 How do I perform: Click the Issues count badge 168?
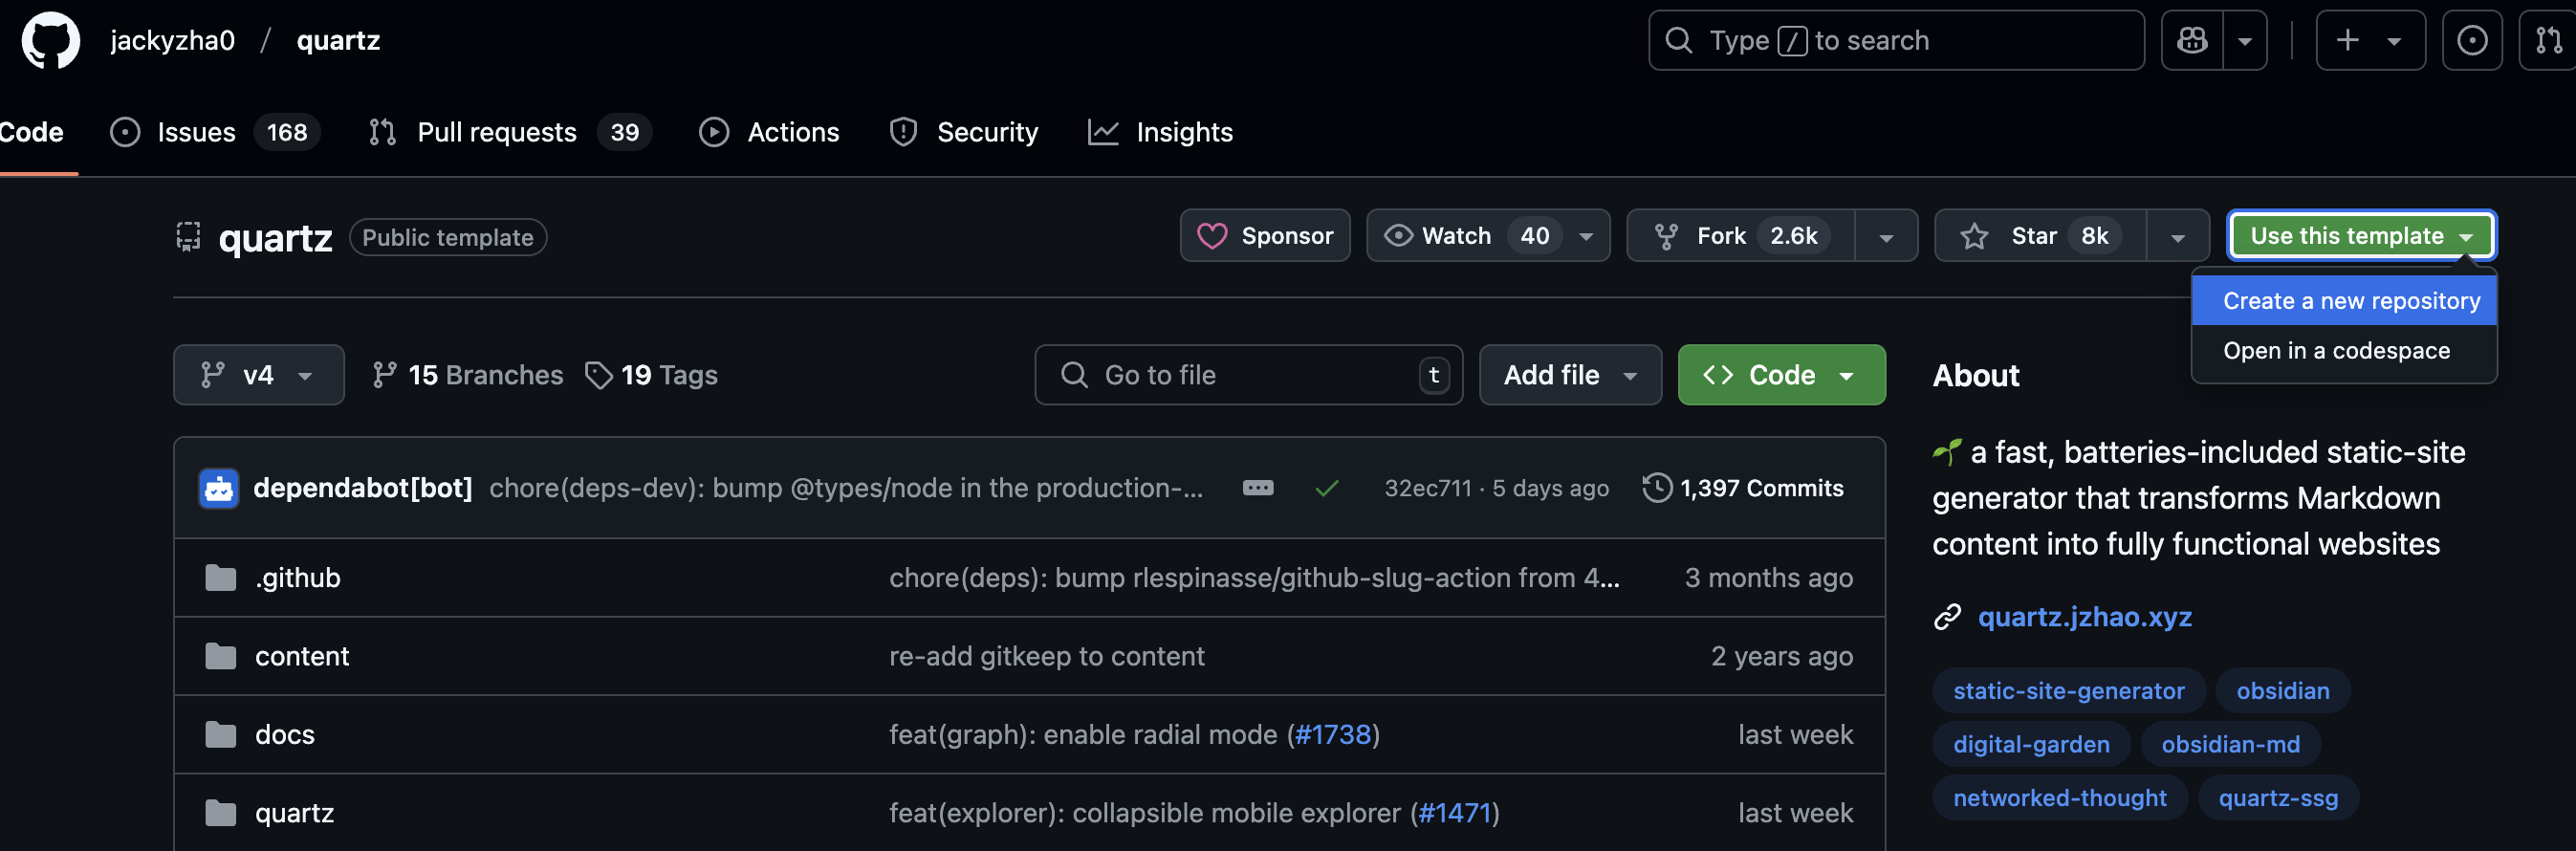coord(287,132)
